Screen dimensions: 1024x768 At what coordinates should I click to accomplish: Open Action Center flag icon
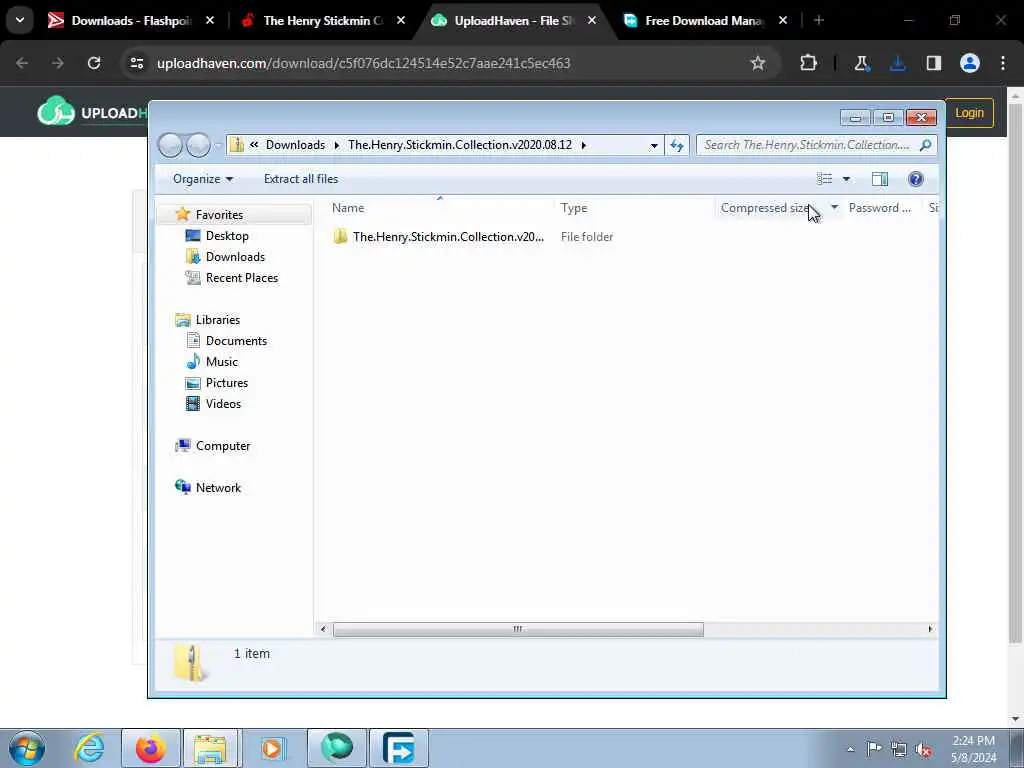click(x=874, y=748)
